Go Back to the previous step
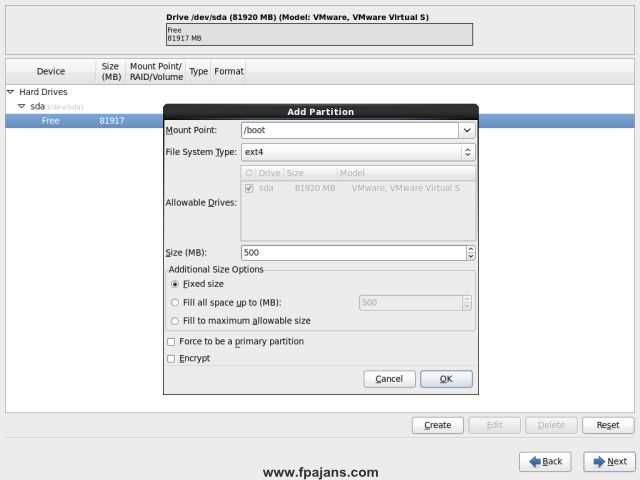This screenshot has width=640, height=480. [545, 462]
